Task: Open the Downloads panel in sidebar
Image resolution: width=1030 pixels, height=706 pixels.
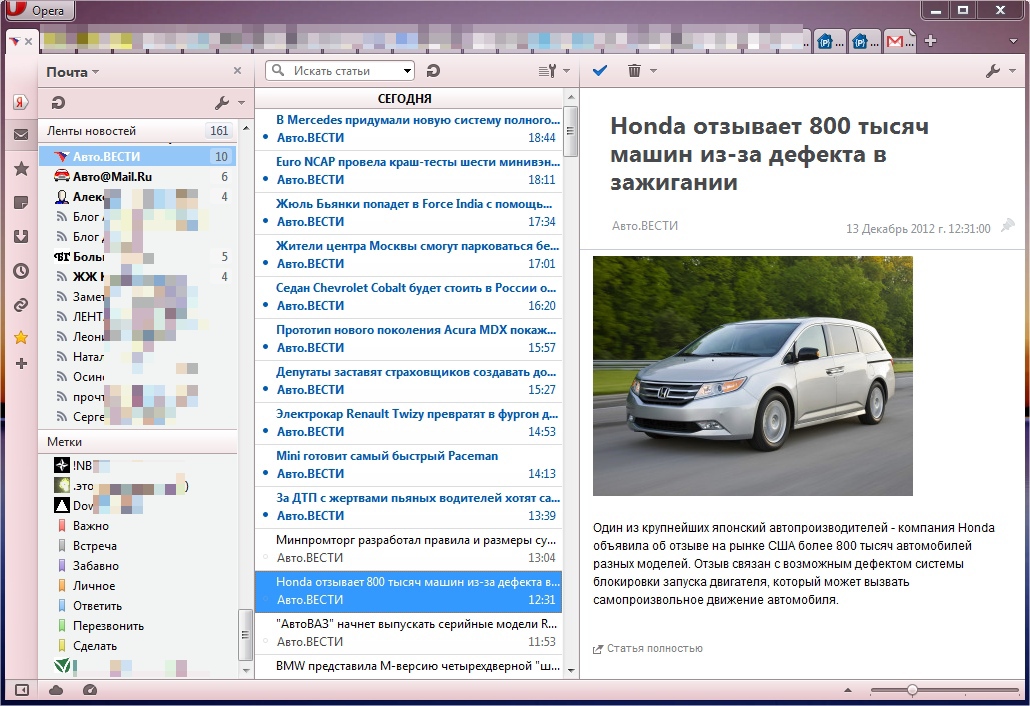Action: pos(20,237)
